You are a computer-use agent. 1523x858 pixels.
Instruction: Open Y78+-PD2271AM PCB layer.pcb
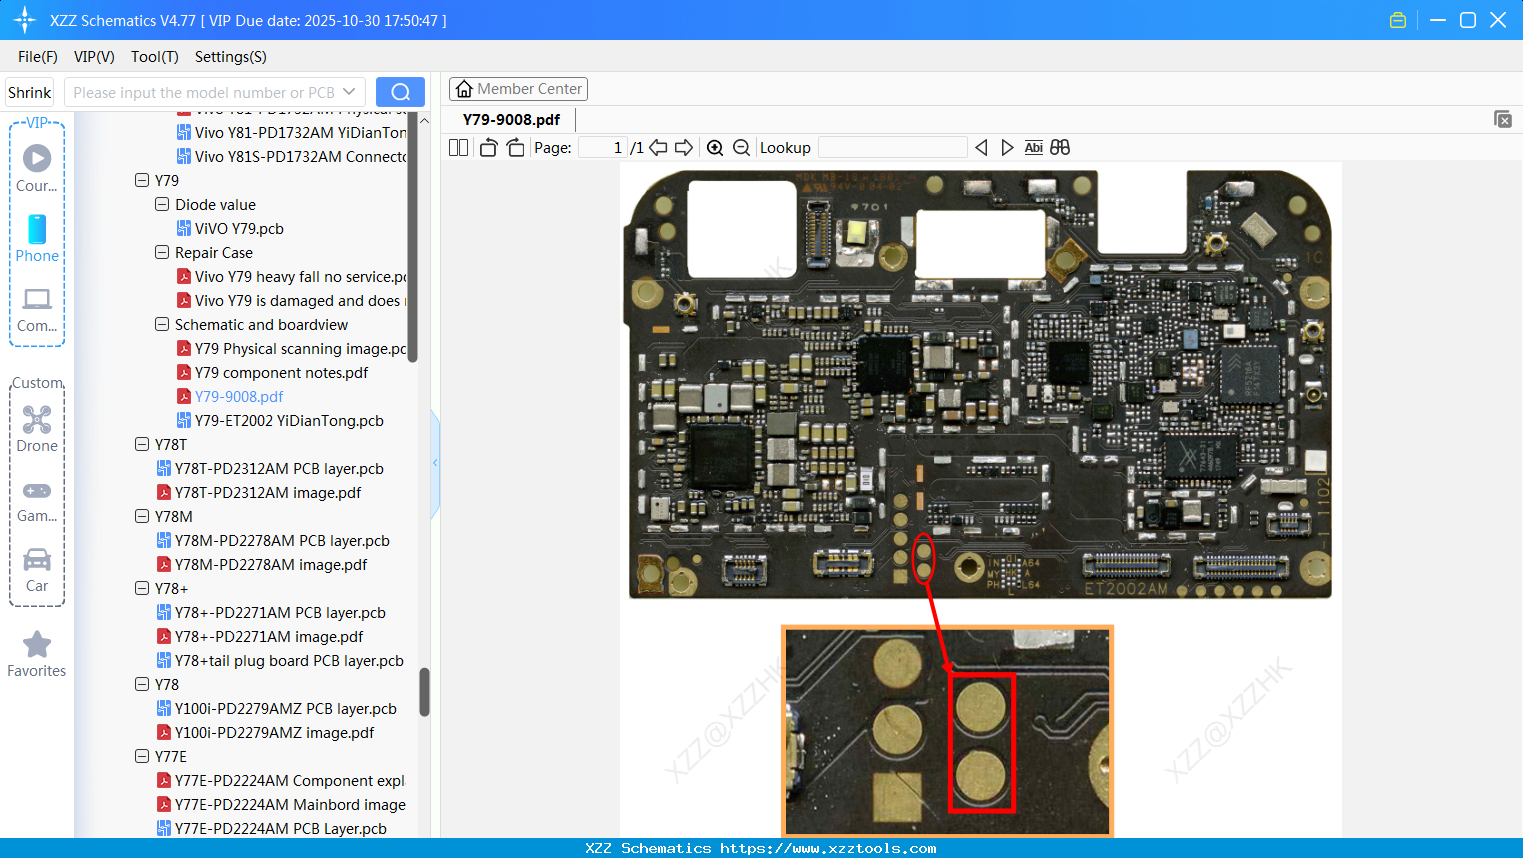coord(280,613)
